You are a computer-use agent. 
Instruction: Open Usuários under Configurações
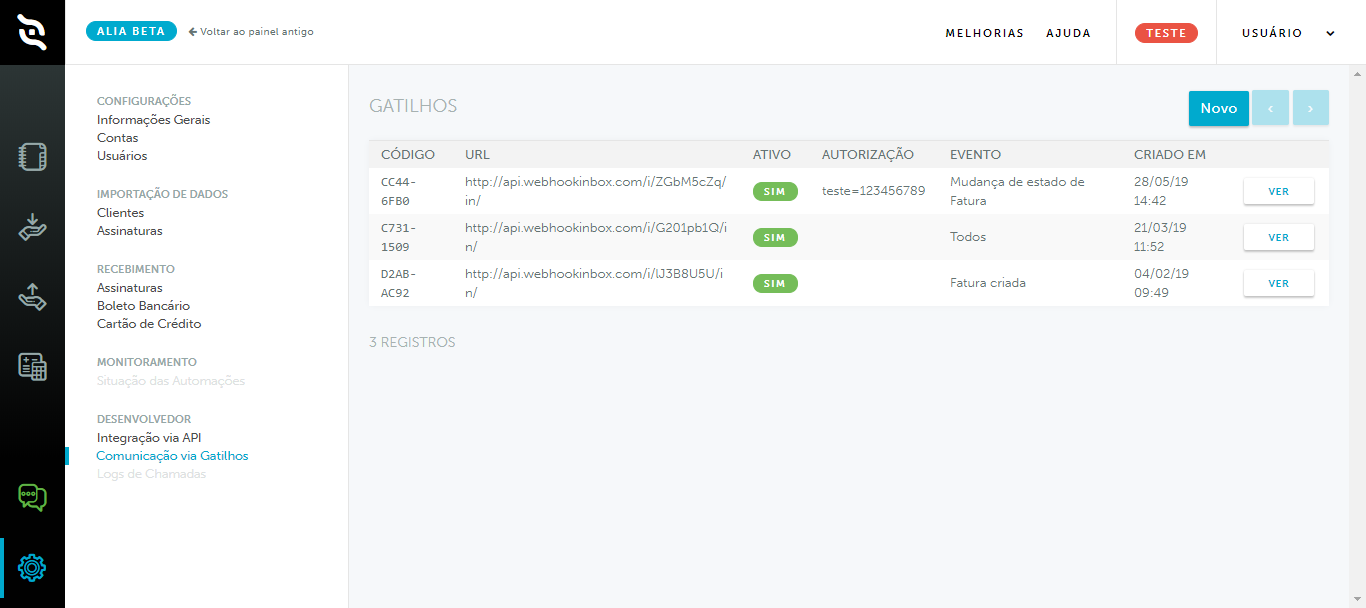point(122,156)
